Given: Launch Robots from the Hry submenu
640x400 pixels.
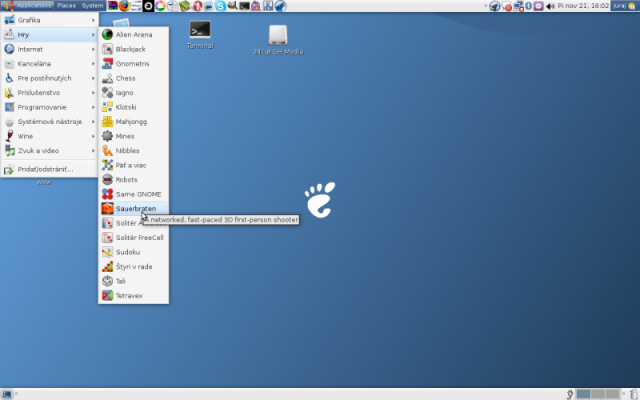Looking at the screenshot, I should click(x=133, y=180).
